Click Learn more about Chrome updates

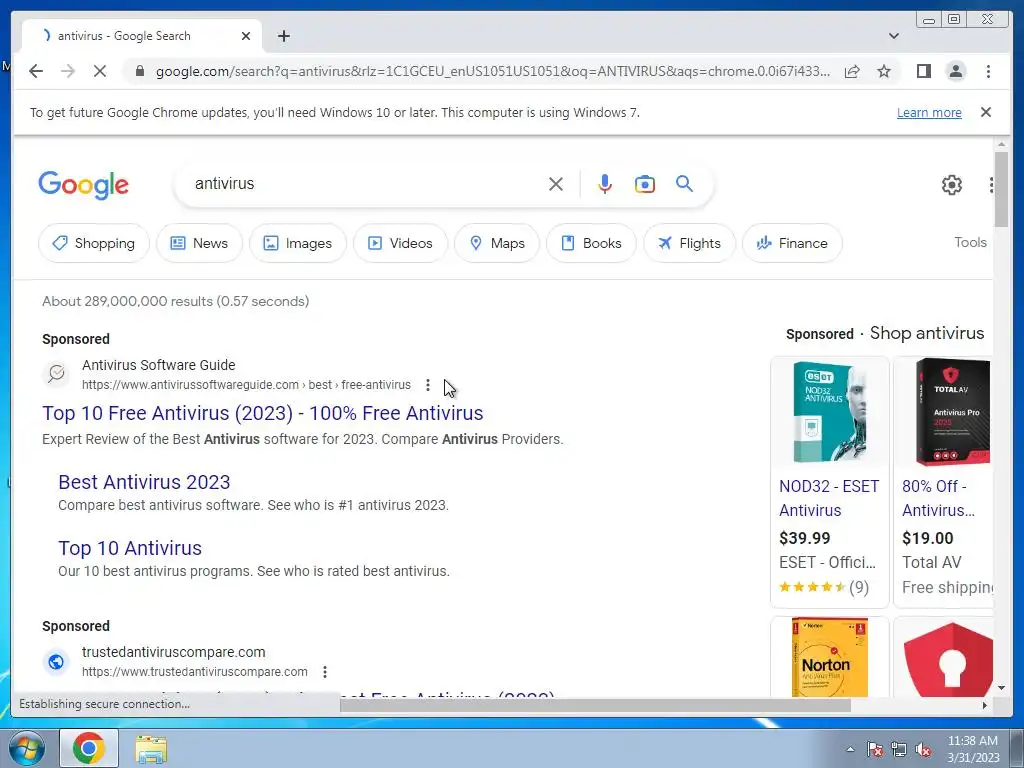[x=929, y=112]
